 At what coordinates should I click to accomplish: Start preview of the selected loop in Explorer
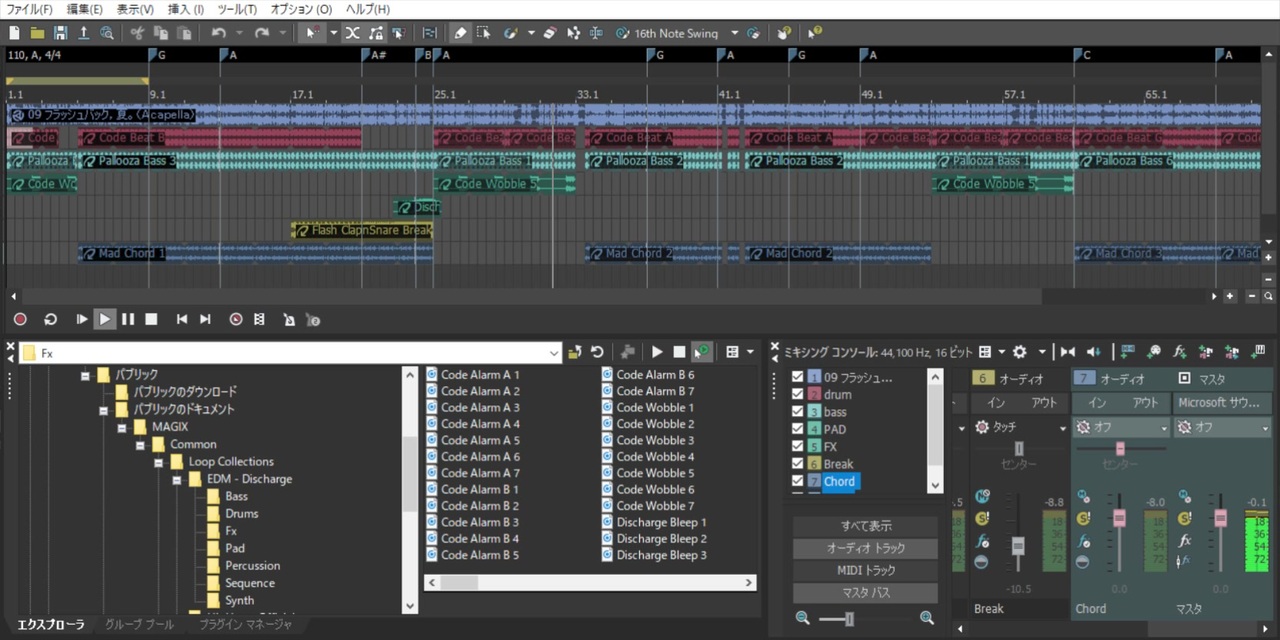coord(657,352)
